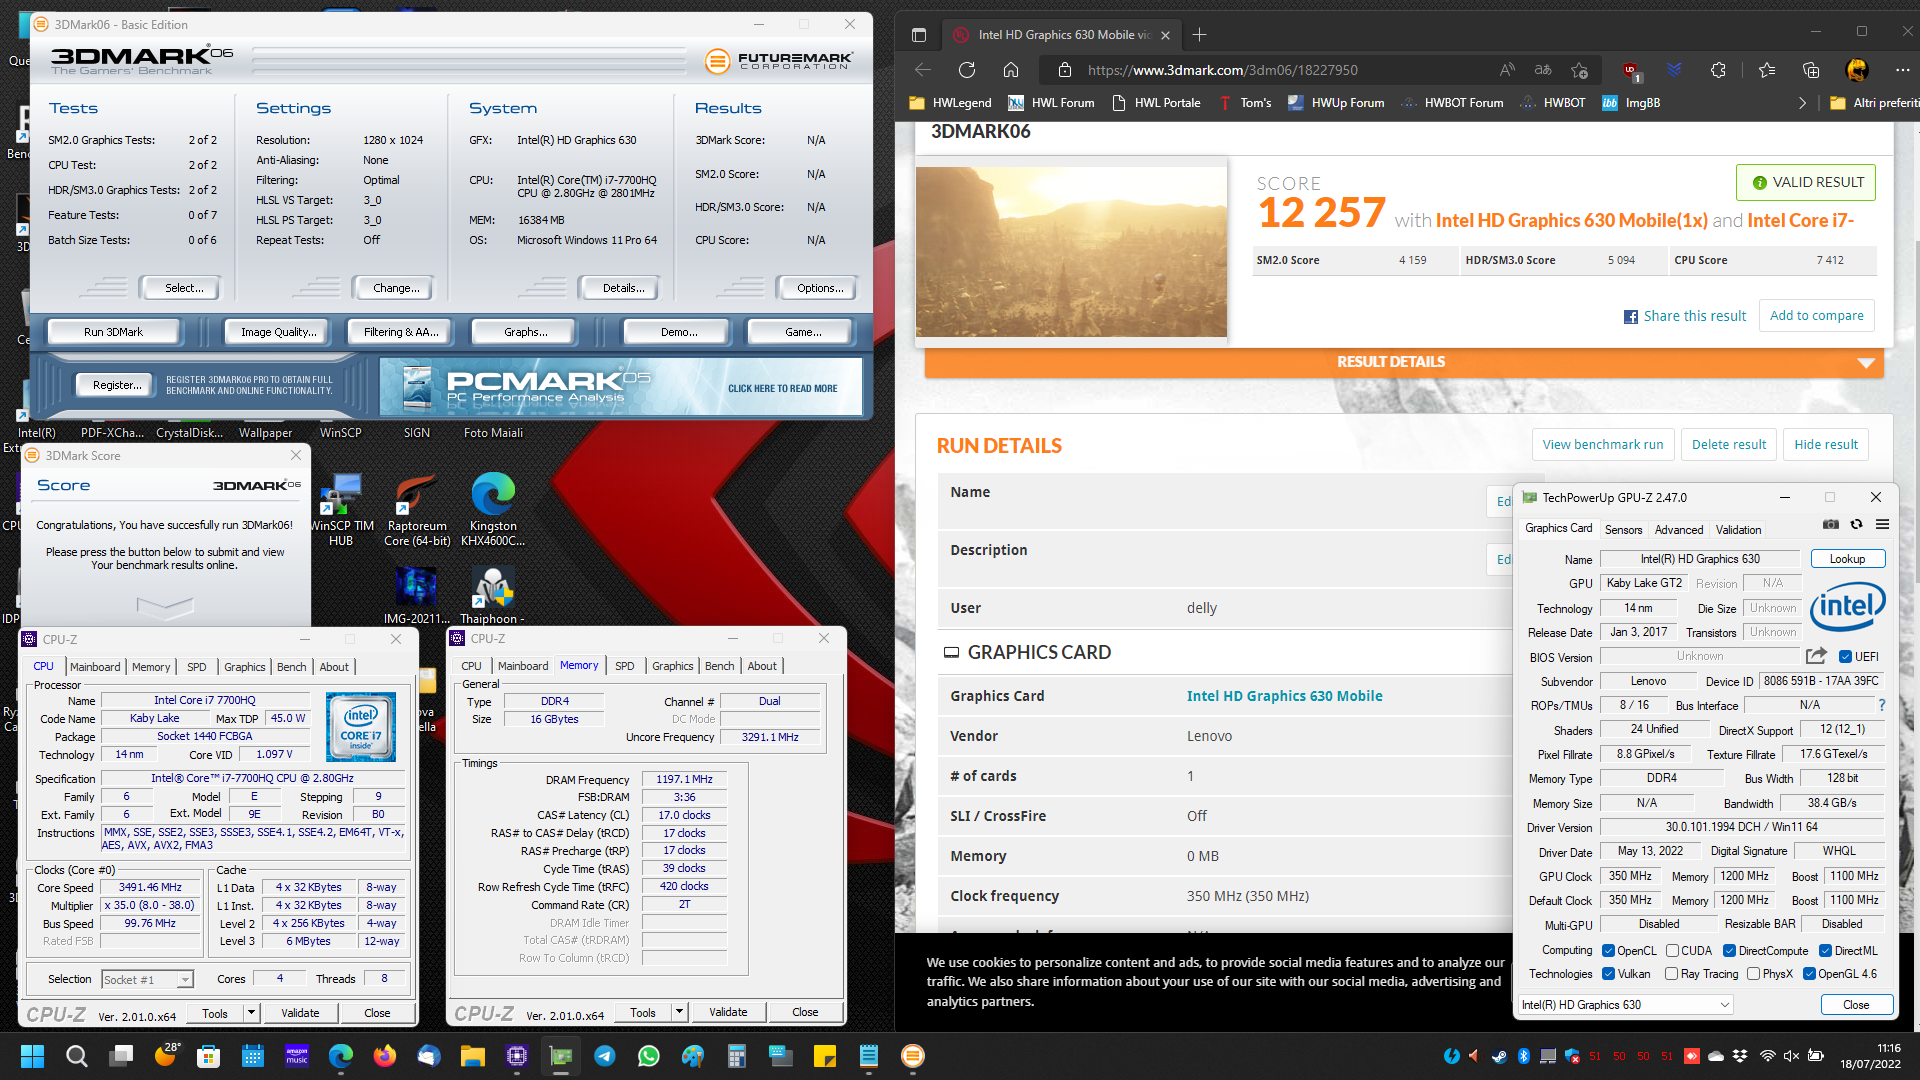Open the Socket #1 selection dropdown in CPU-Z
The image size is (1920, 1080).
pos(147,980)
